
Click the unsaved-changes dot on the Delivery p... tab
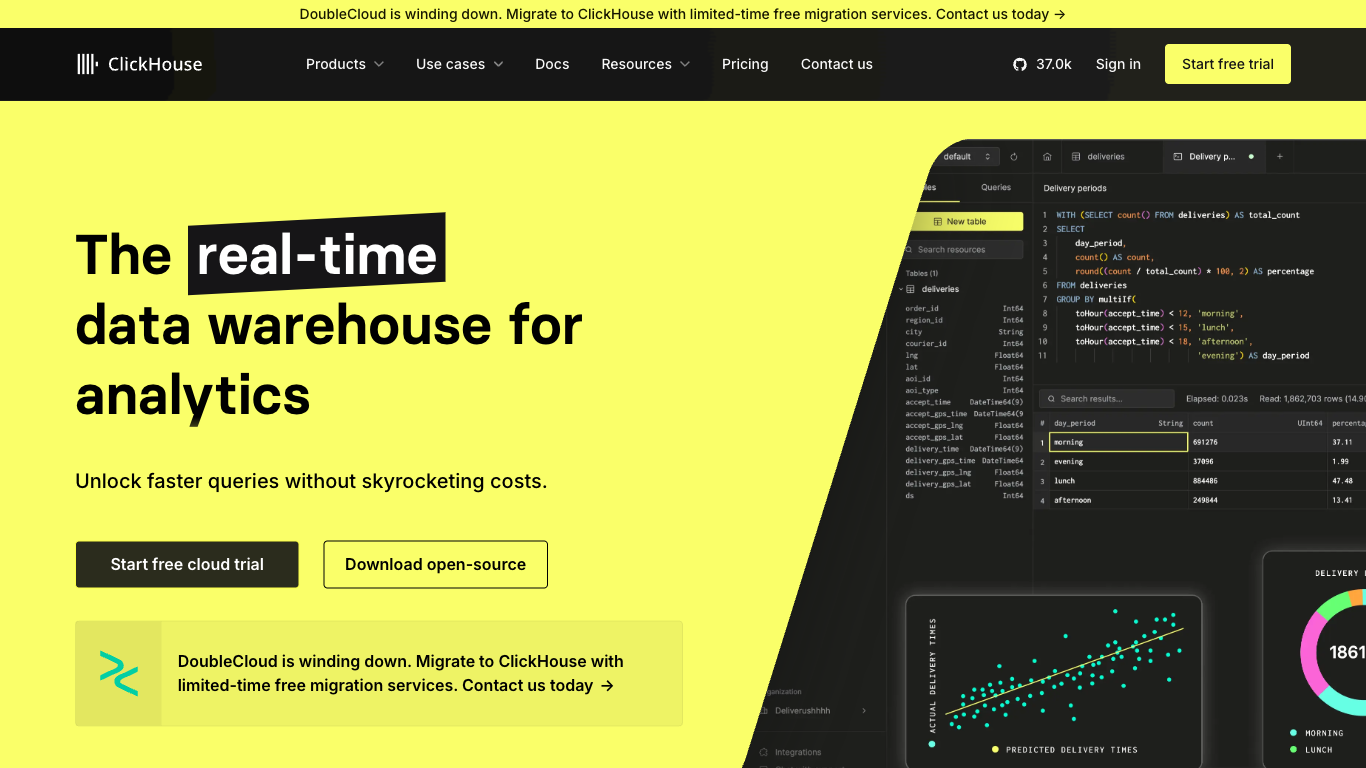point(1251,157)
